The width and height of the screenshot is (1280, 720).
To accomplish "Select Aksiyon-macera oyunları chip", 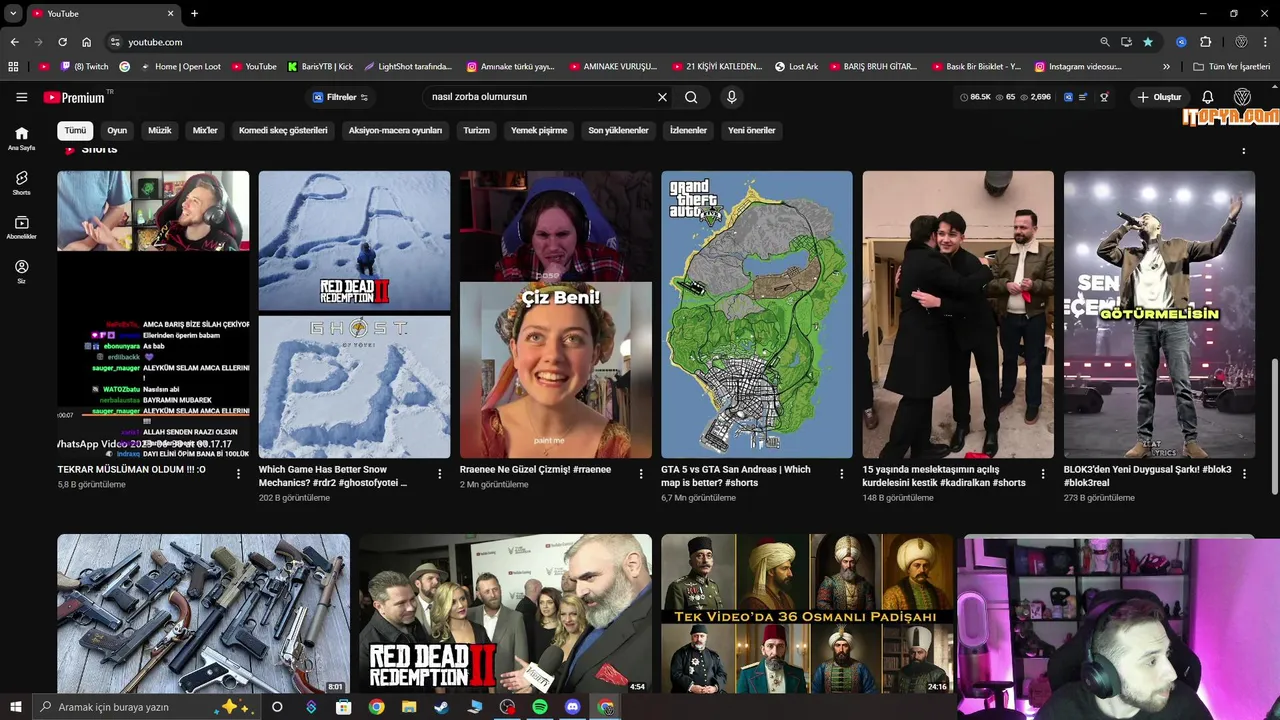I will pyautogui.click(x=395, y=130).
